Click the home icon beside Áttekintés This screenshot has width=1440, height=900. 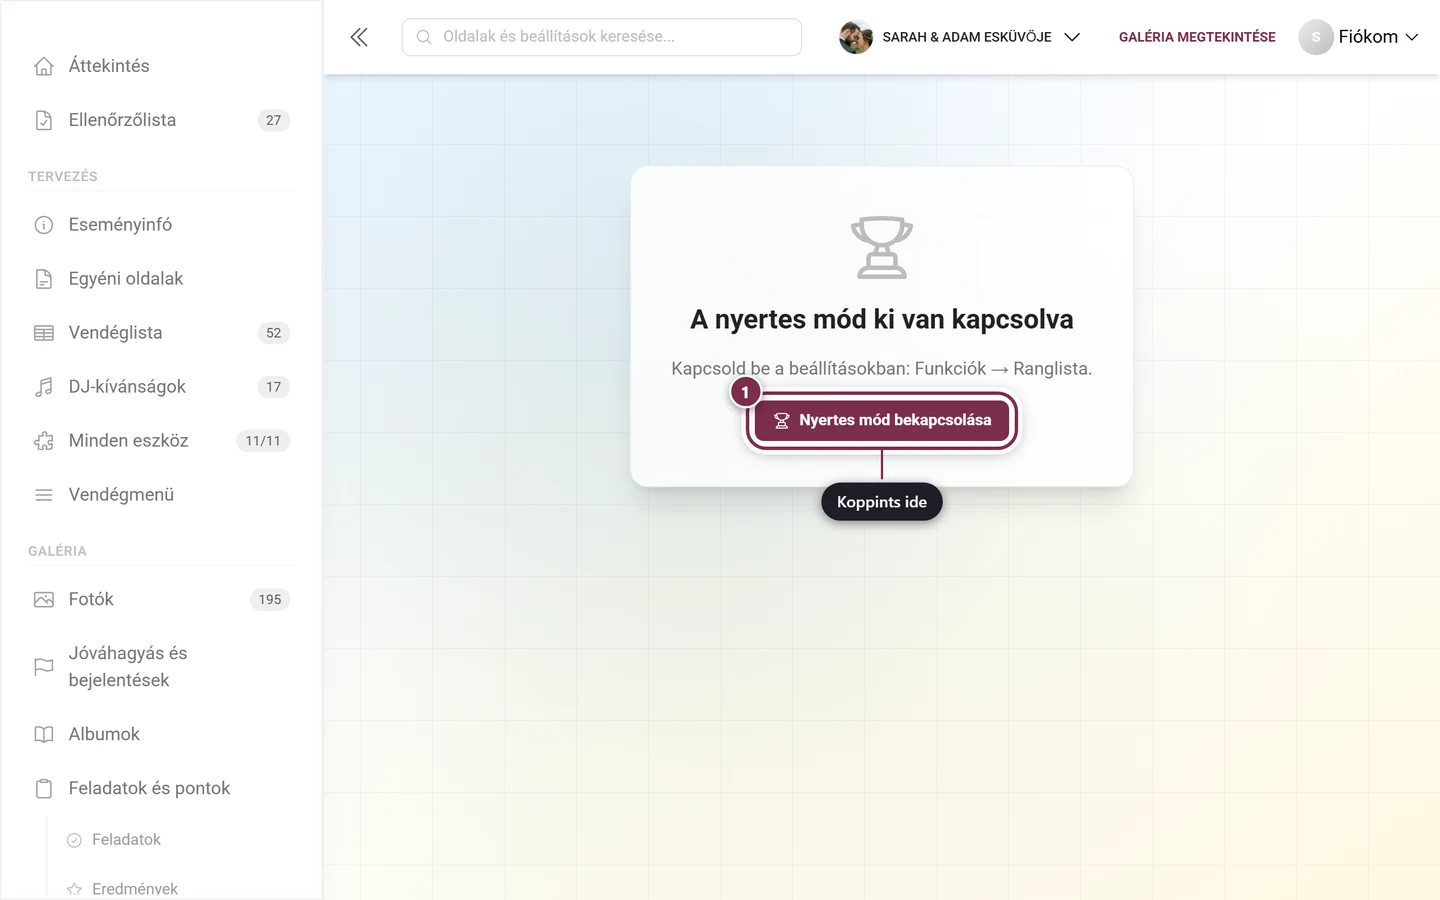(44, 66)
